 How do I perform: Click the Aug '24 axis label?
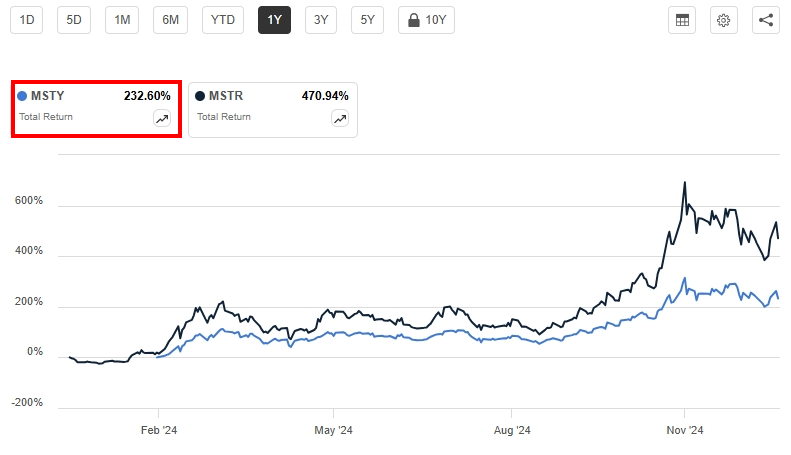pyautogui.click(x=512, y=430)
